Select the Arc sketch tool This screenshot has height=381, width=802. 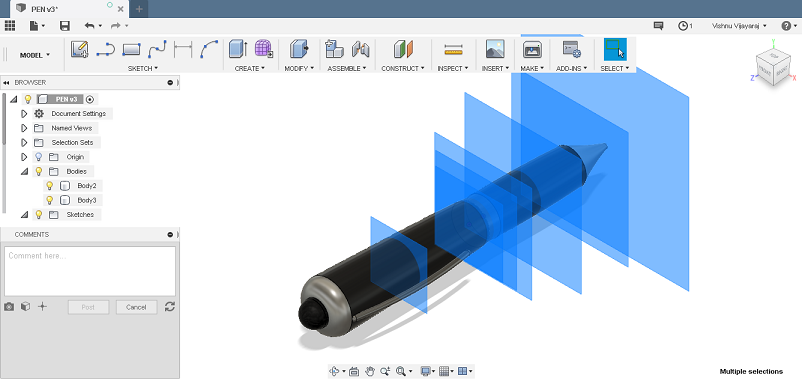[x=209, y=49]
